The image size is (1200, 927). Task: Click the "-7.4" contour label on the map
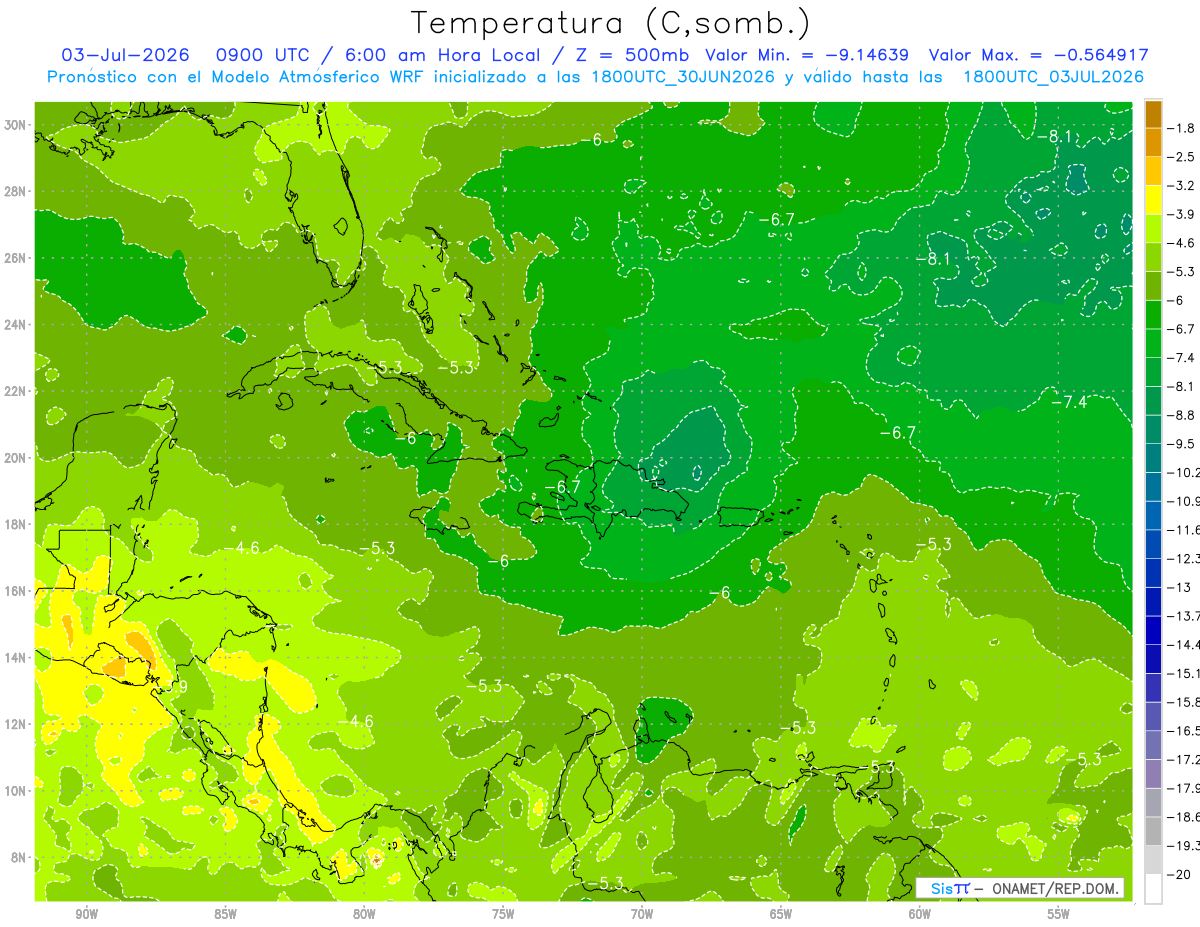pyautogui.click(x=1069, y=401)
